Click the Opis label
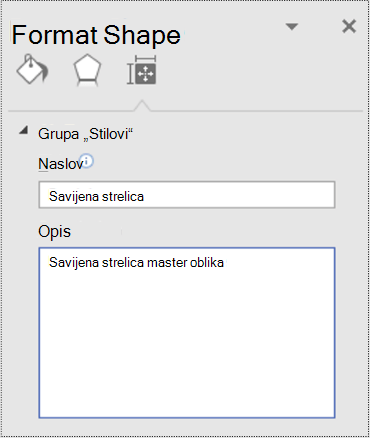Viewport: 370px width, 438px height. pos(54,231)
